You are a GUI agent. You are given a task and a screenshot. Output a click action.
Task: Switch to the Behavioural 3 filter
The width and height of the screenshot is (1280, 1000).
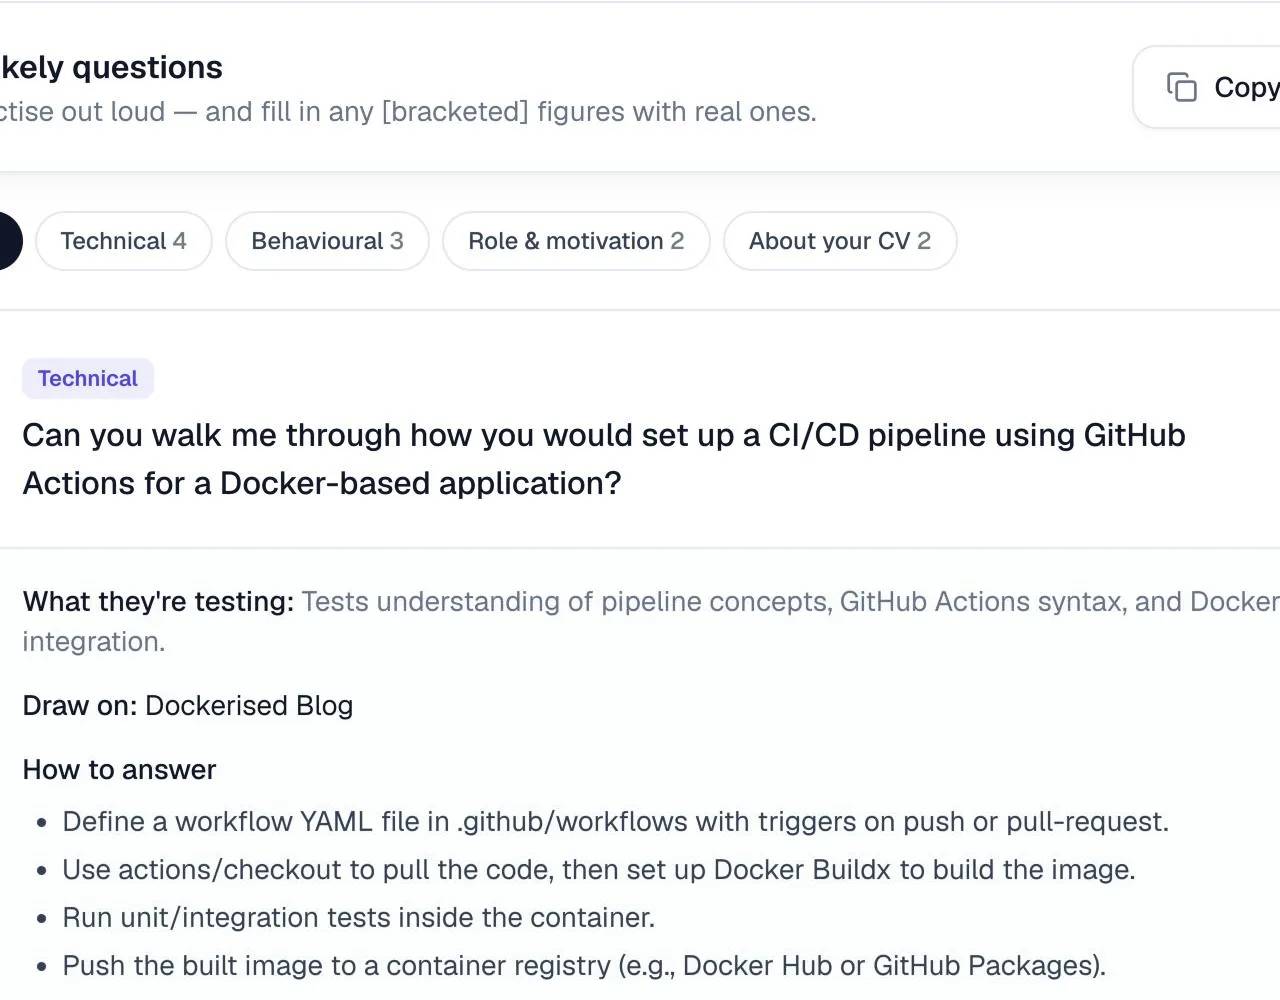[327, 241]
